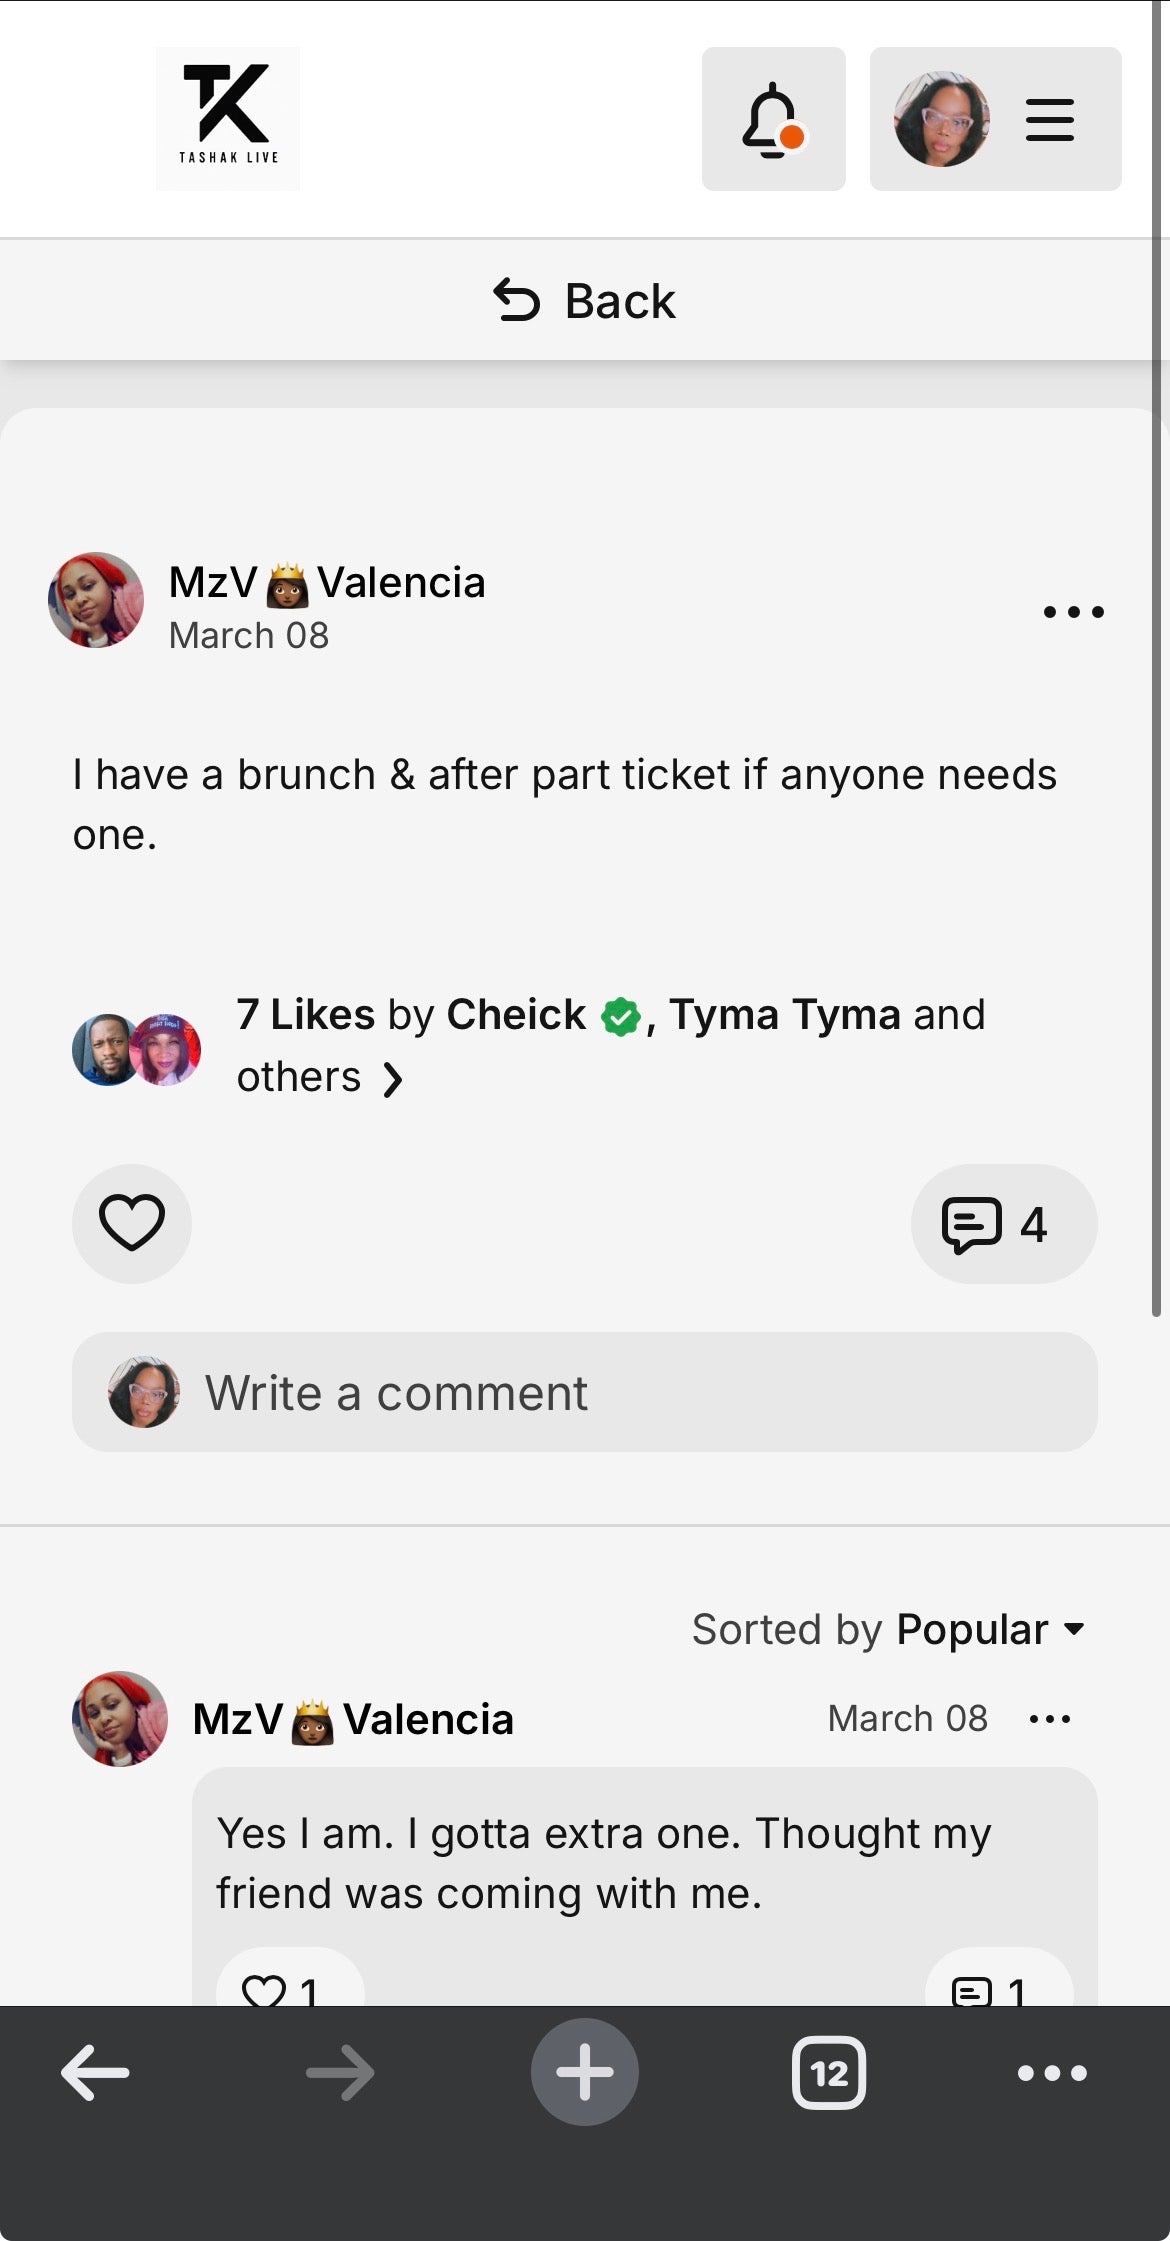Viewport: 1170px width, 2241px height.
Task: Reply to comment via bubble icon
Action: pos(998,1984)
